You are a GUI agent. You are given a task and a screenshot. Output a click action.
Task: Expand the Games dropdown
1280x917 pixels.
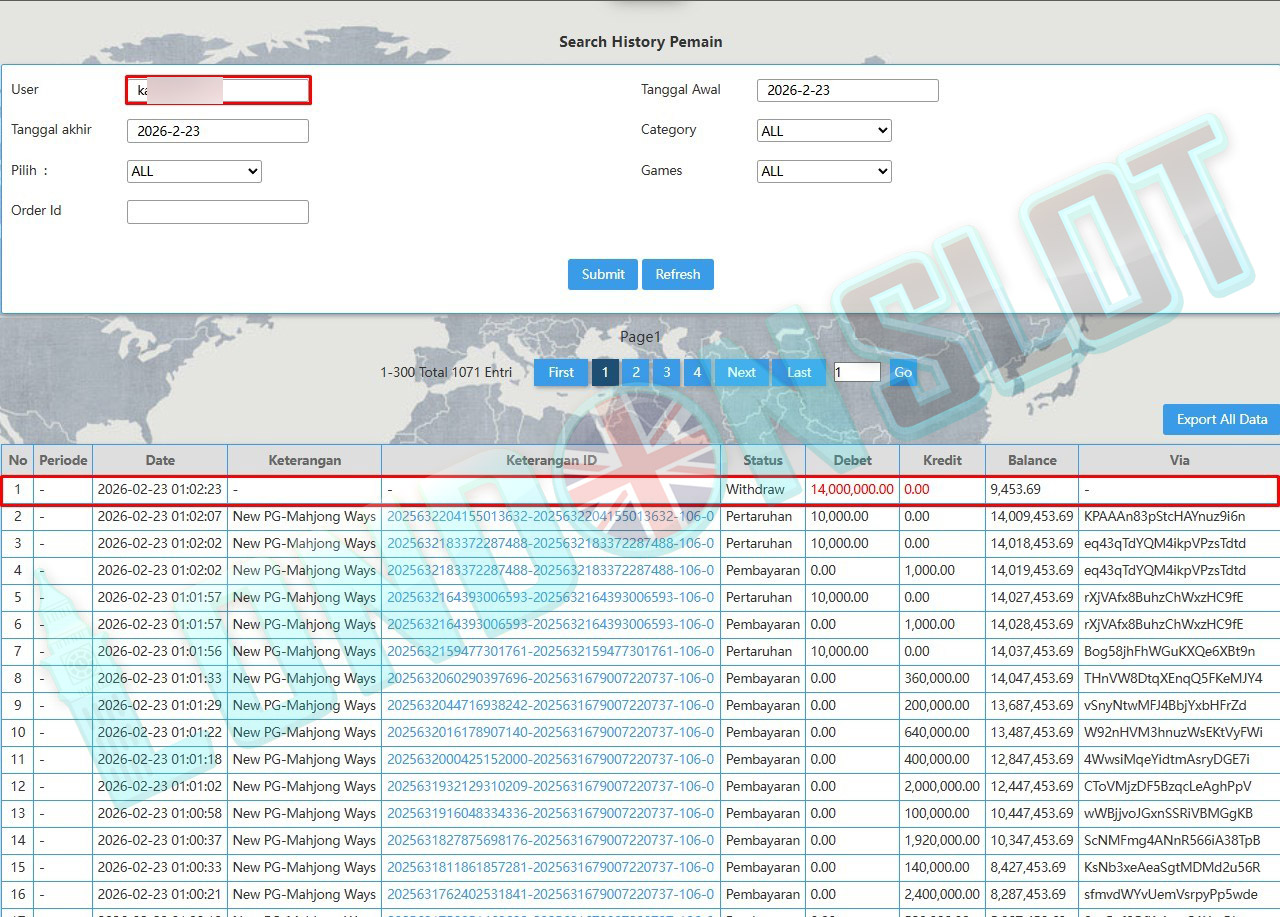824,171
